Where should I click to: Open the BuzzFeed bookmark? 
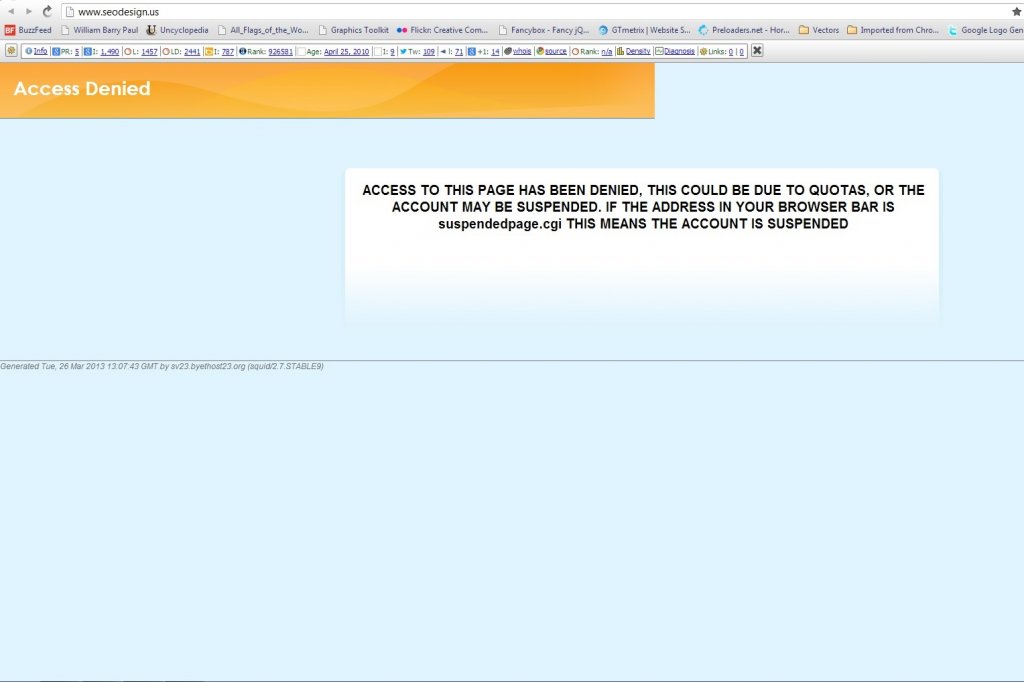[x=28, y=30]
